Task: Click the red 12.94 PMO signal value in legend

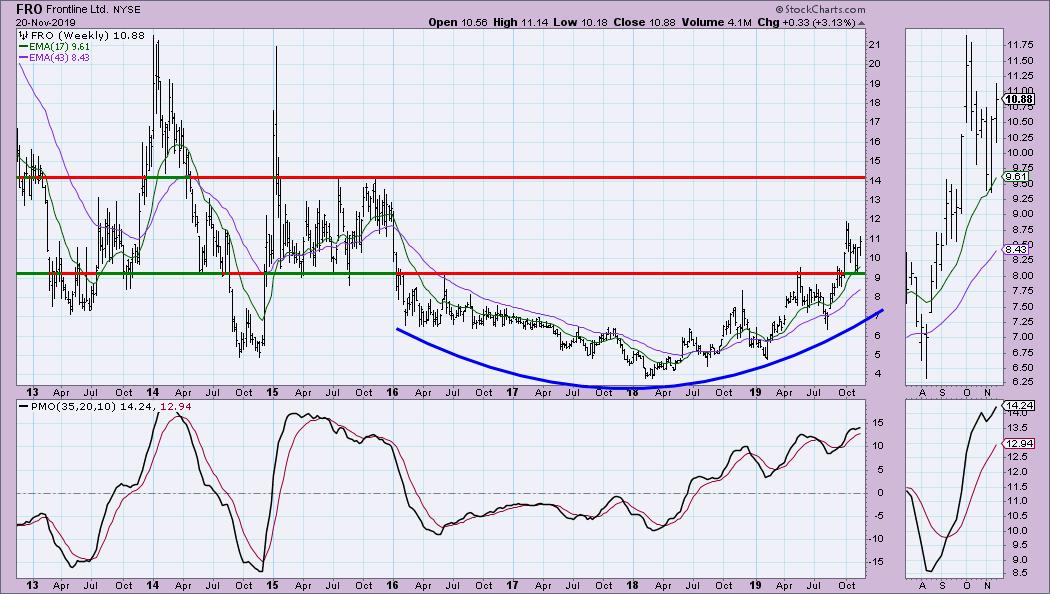Action: coord(177,406)
